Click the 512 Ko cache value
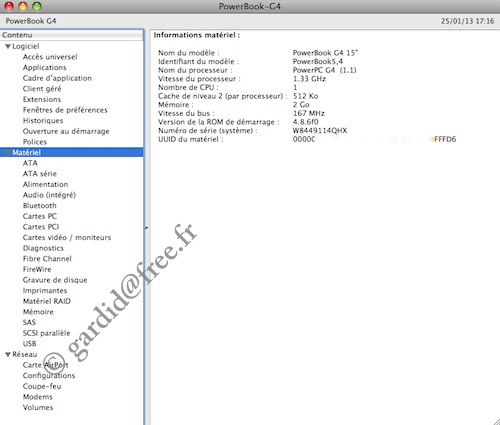 305,96
